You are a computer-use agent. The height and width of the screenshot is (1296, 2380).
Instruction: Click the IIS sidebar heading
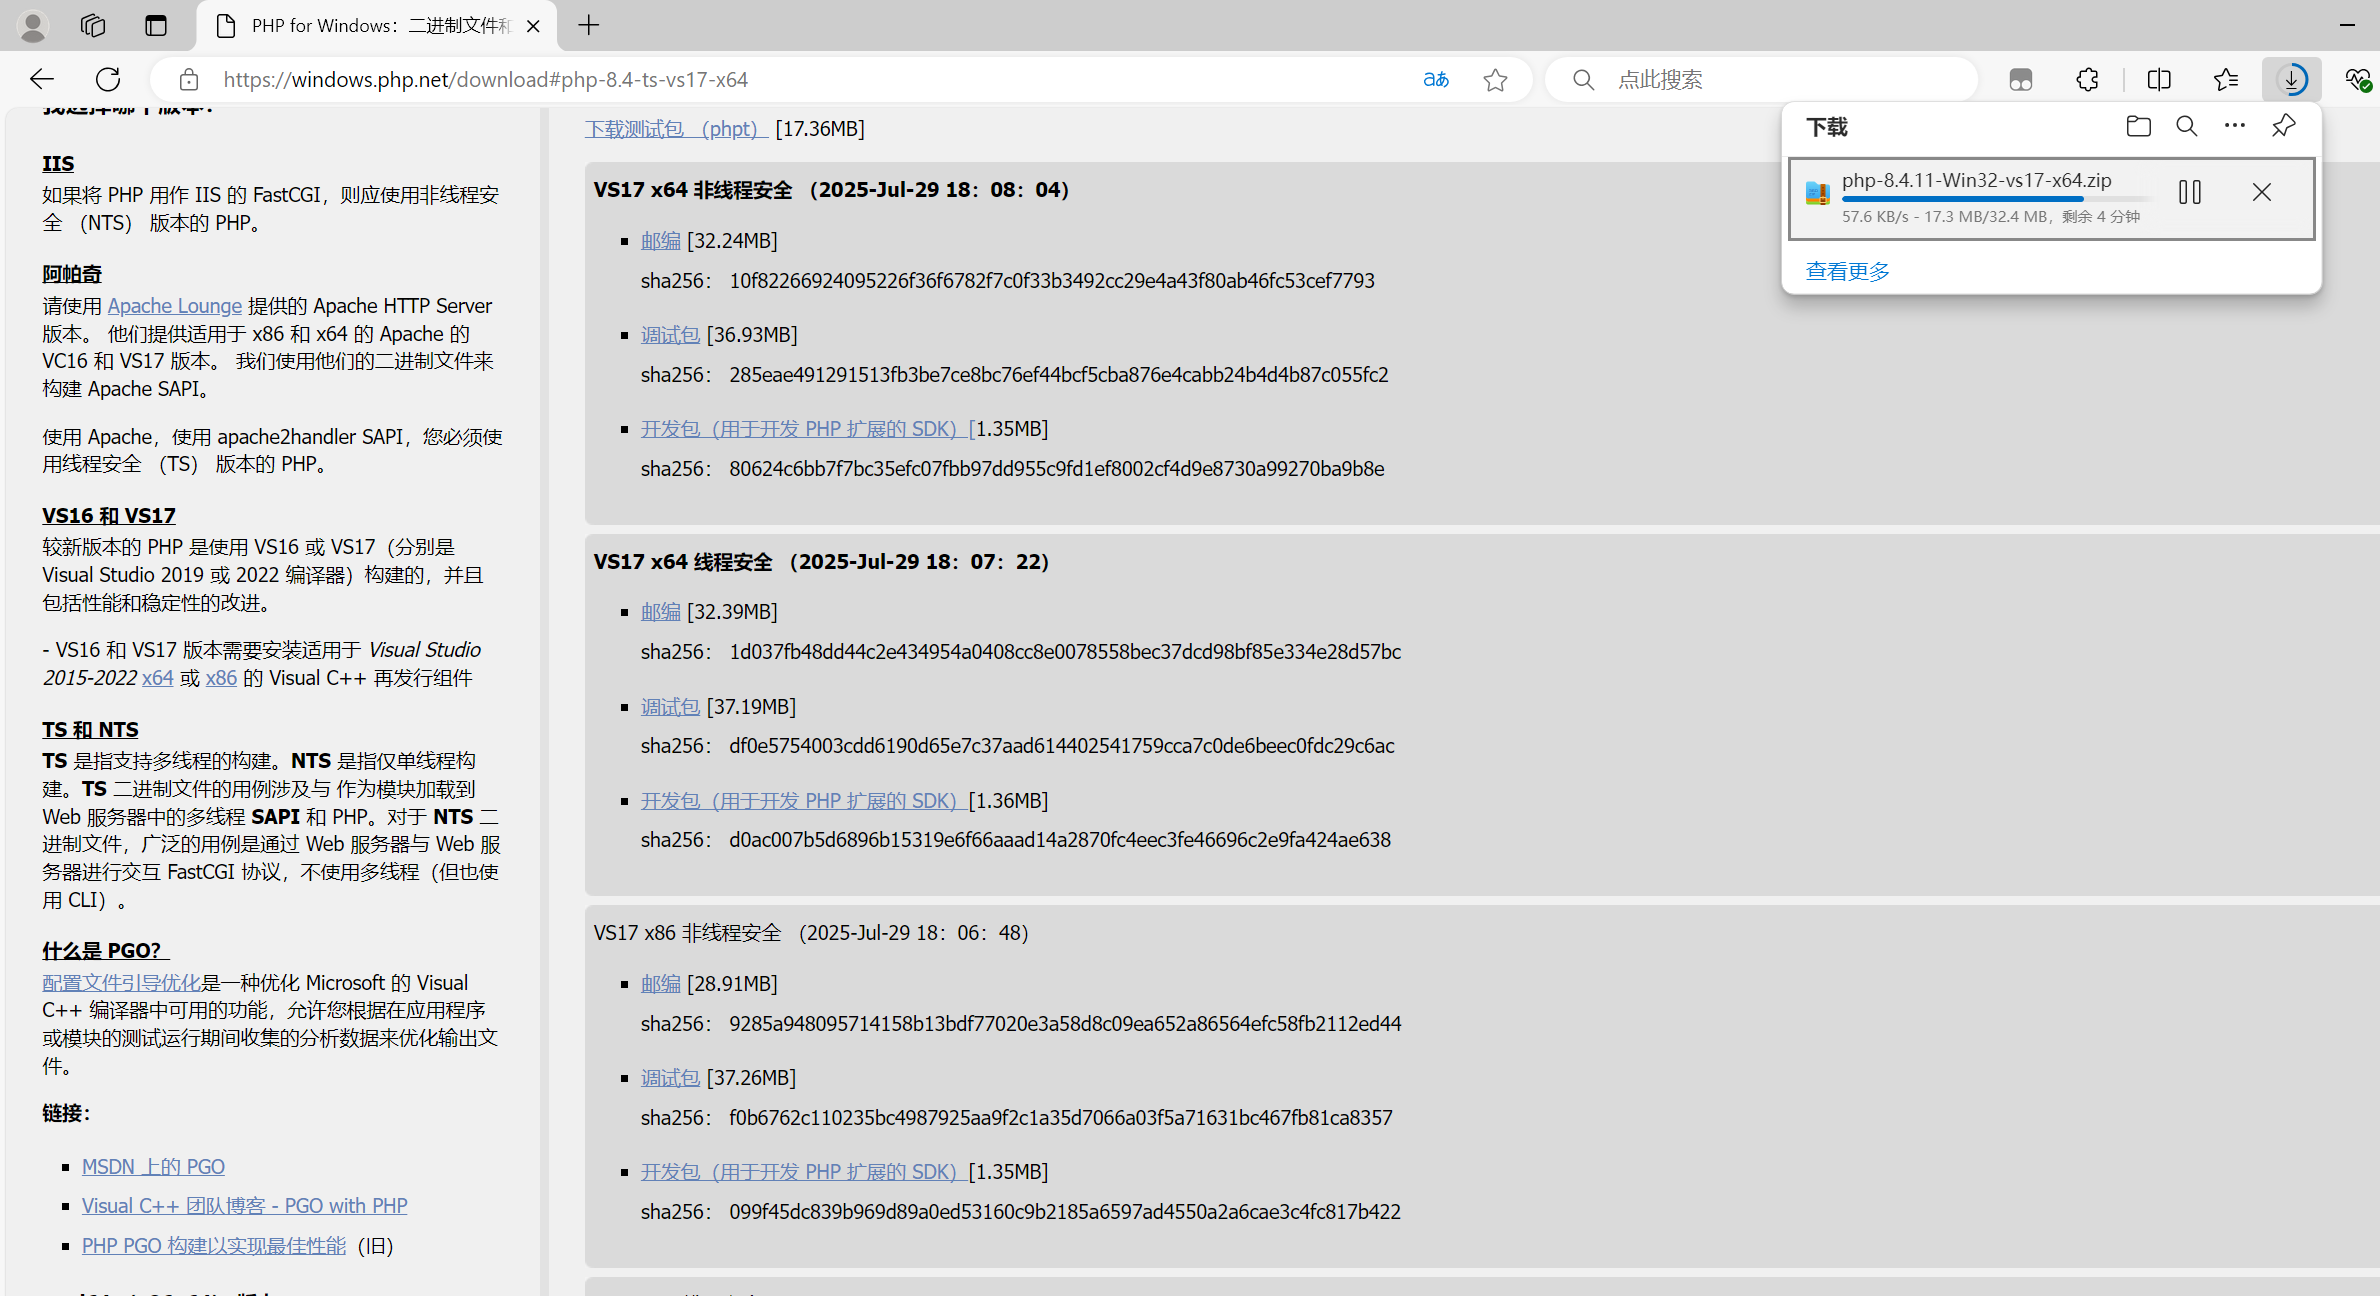(58, 163)
